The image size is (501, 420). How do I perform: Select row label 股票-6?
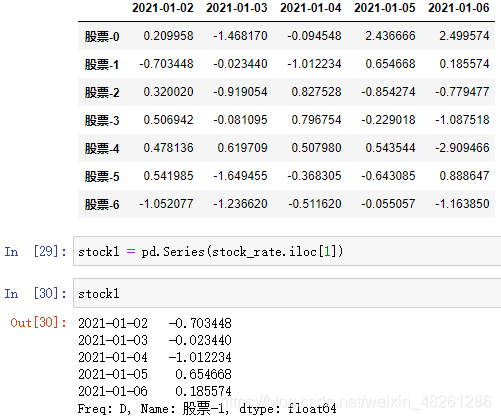(102, 204)
